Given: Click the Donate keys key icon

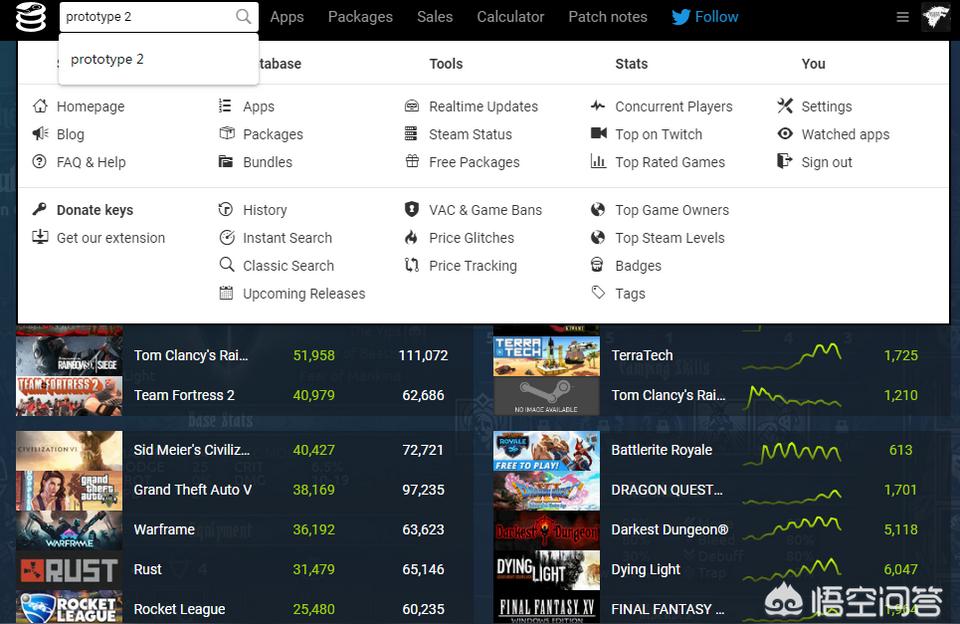Looking at the screenshot, I should (x=40, y=209).
